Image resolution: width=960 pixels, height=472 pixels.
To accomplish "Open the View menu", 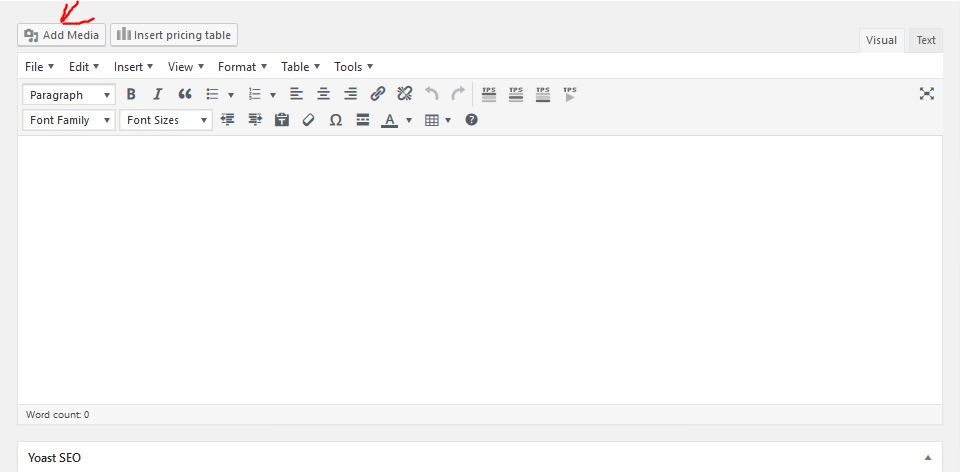I will pos(186,67).
